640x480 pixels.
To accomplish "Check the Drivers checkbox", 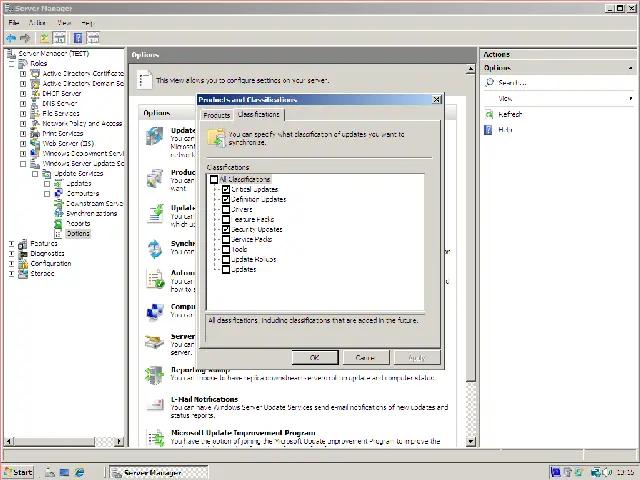I will click(x=226, y=209).
